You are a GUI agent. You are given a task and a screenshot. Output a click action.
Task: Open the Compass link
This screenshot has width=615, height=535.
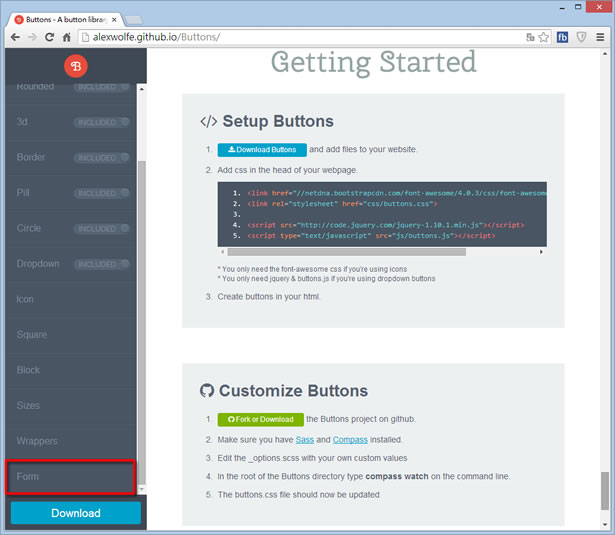350,440
